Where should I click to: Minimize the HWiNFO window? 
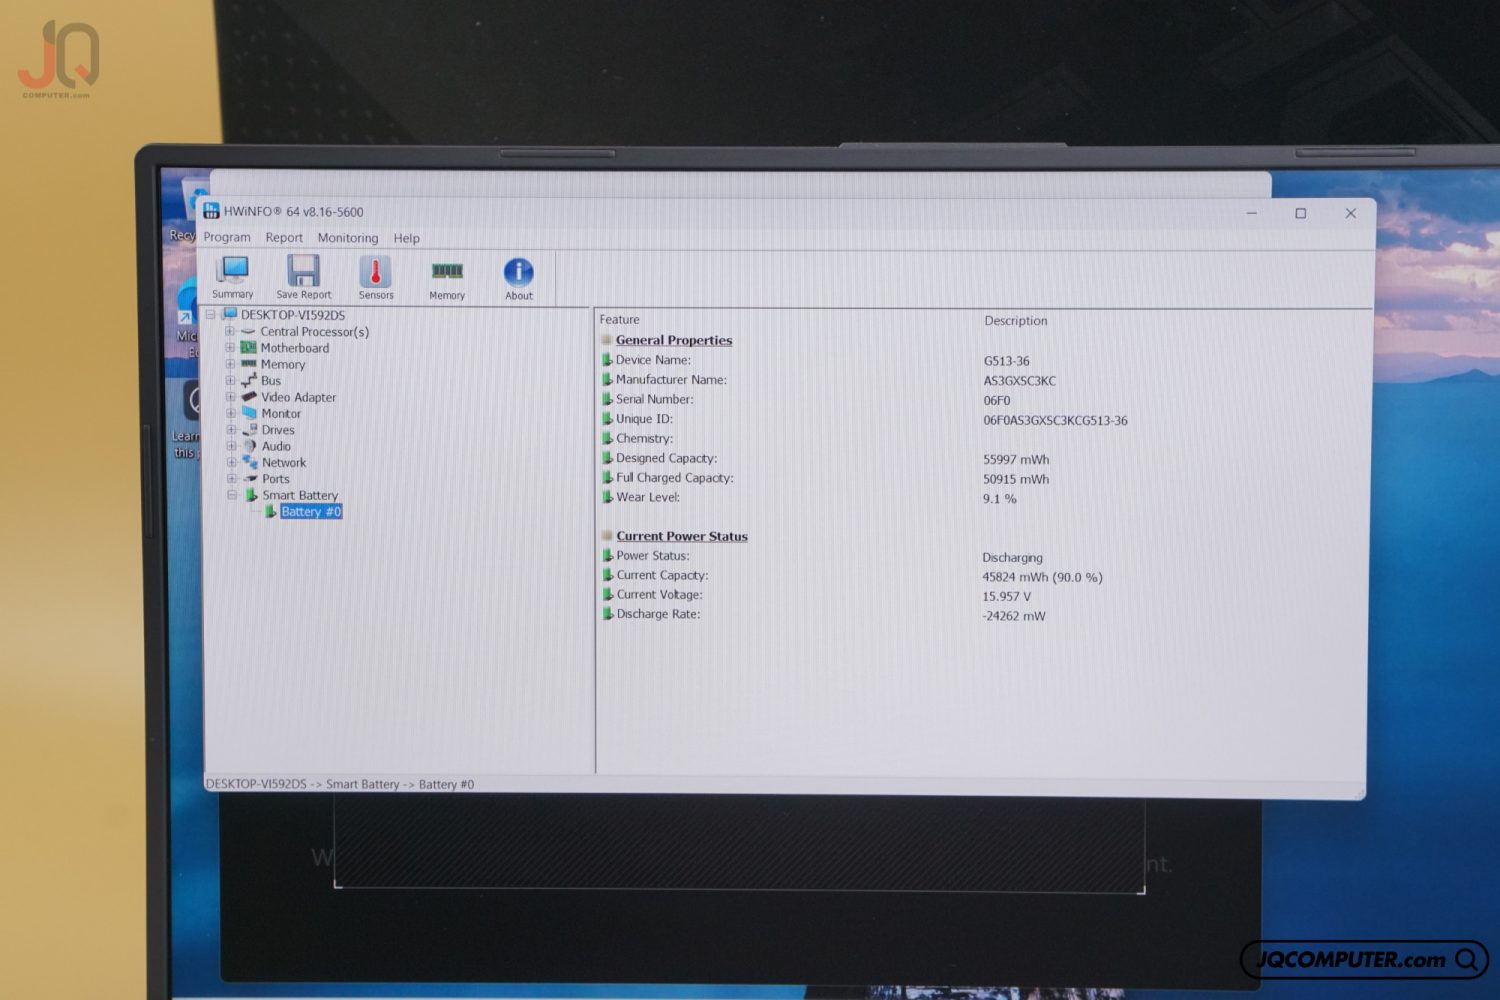[x=1251, y=213]
